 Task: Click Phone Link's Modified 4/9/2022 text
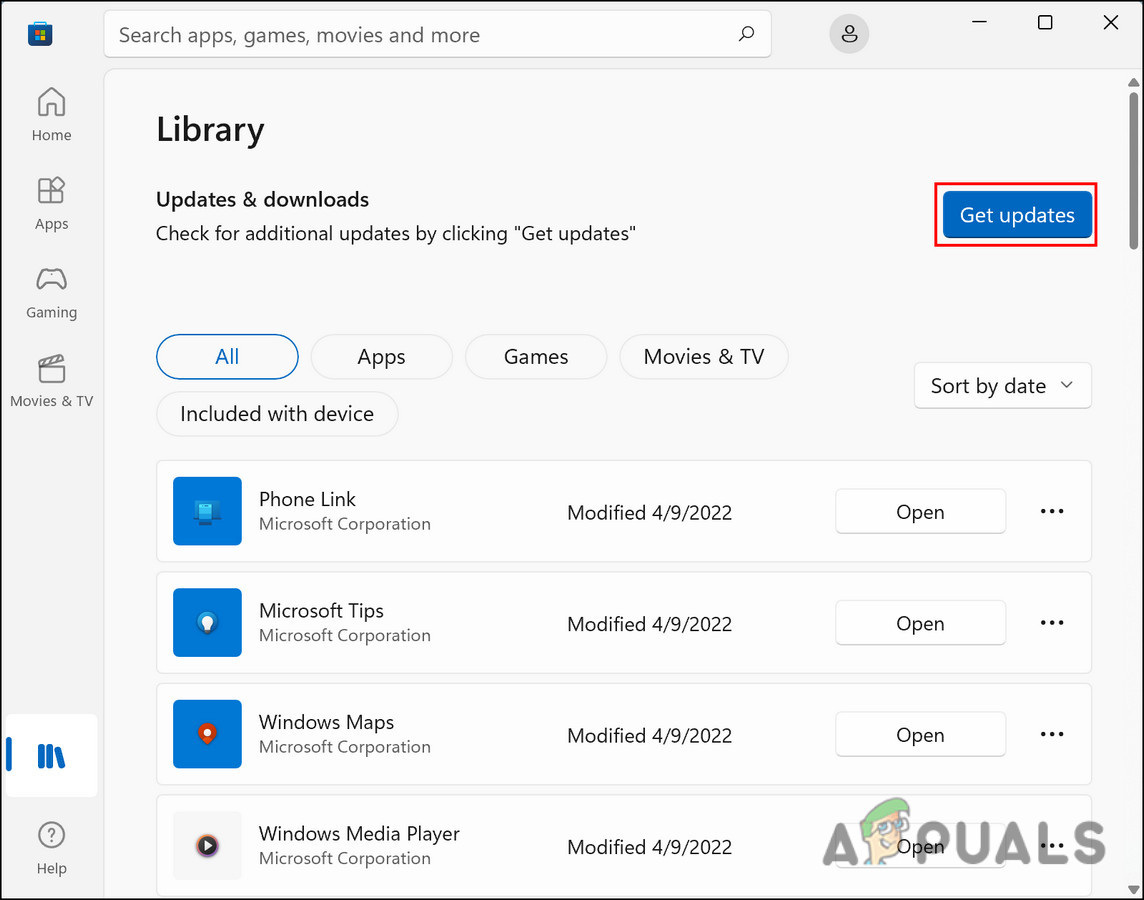(649, 513)
